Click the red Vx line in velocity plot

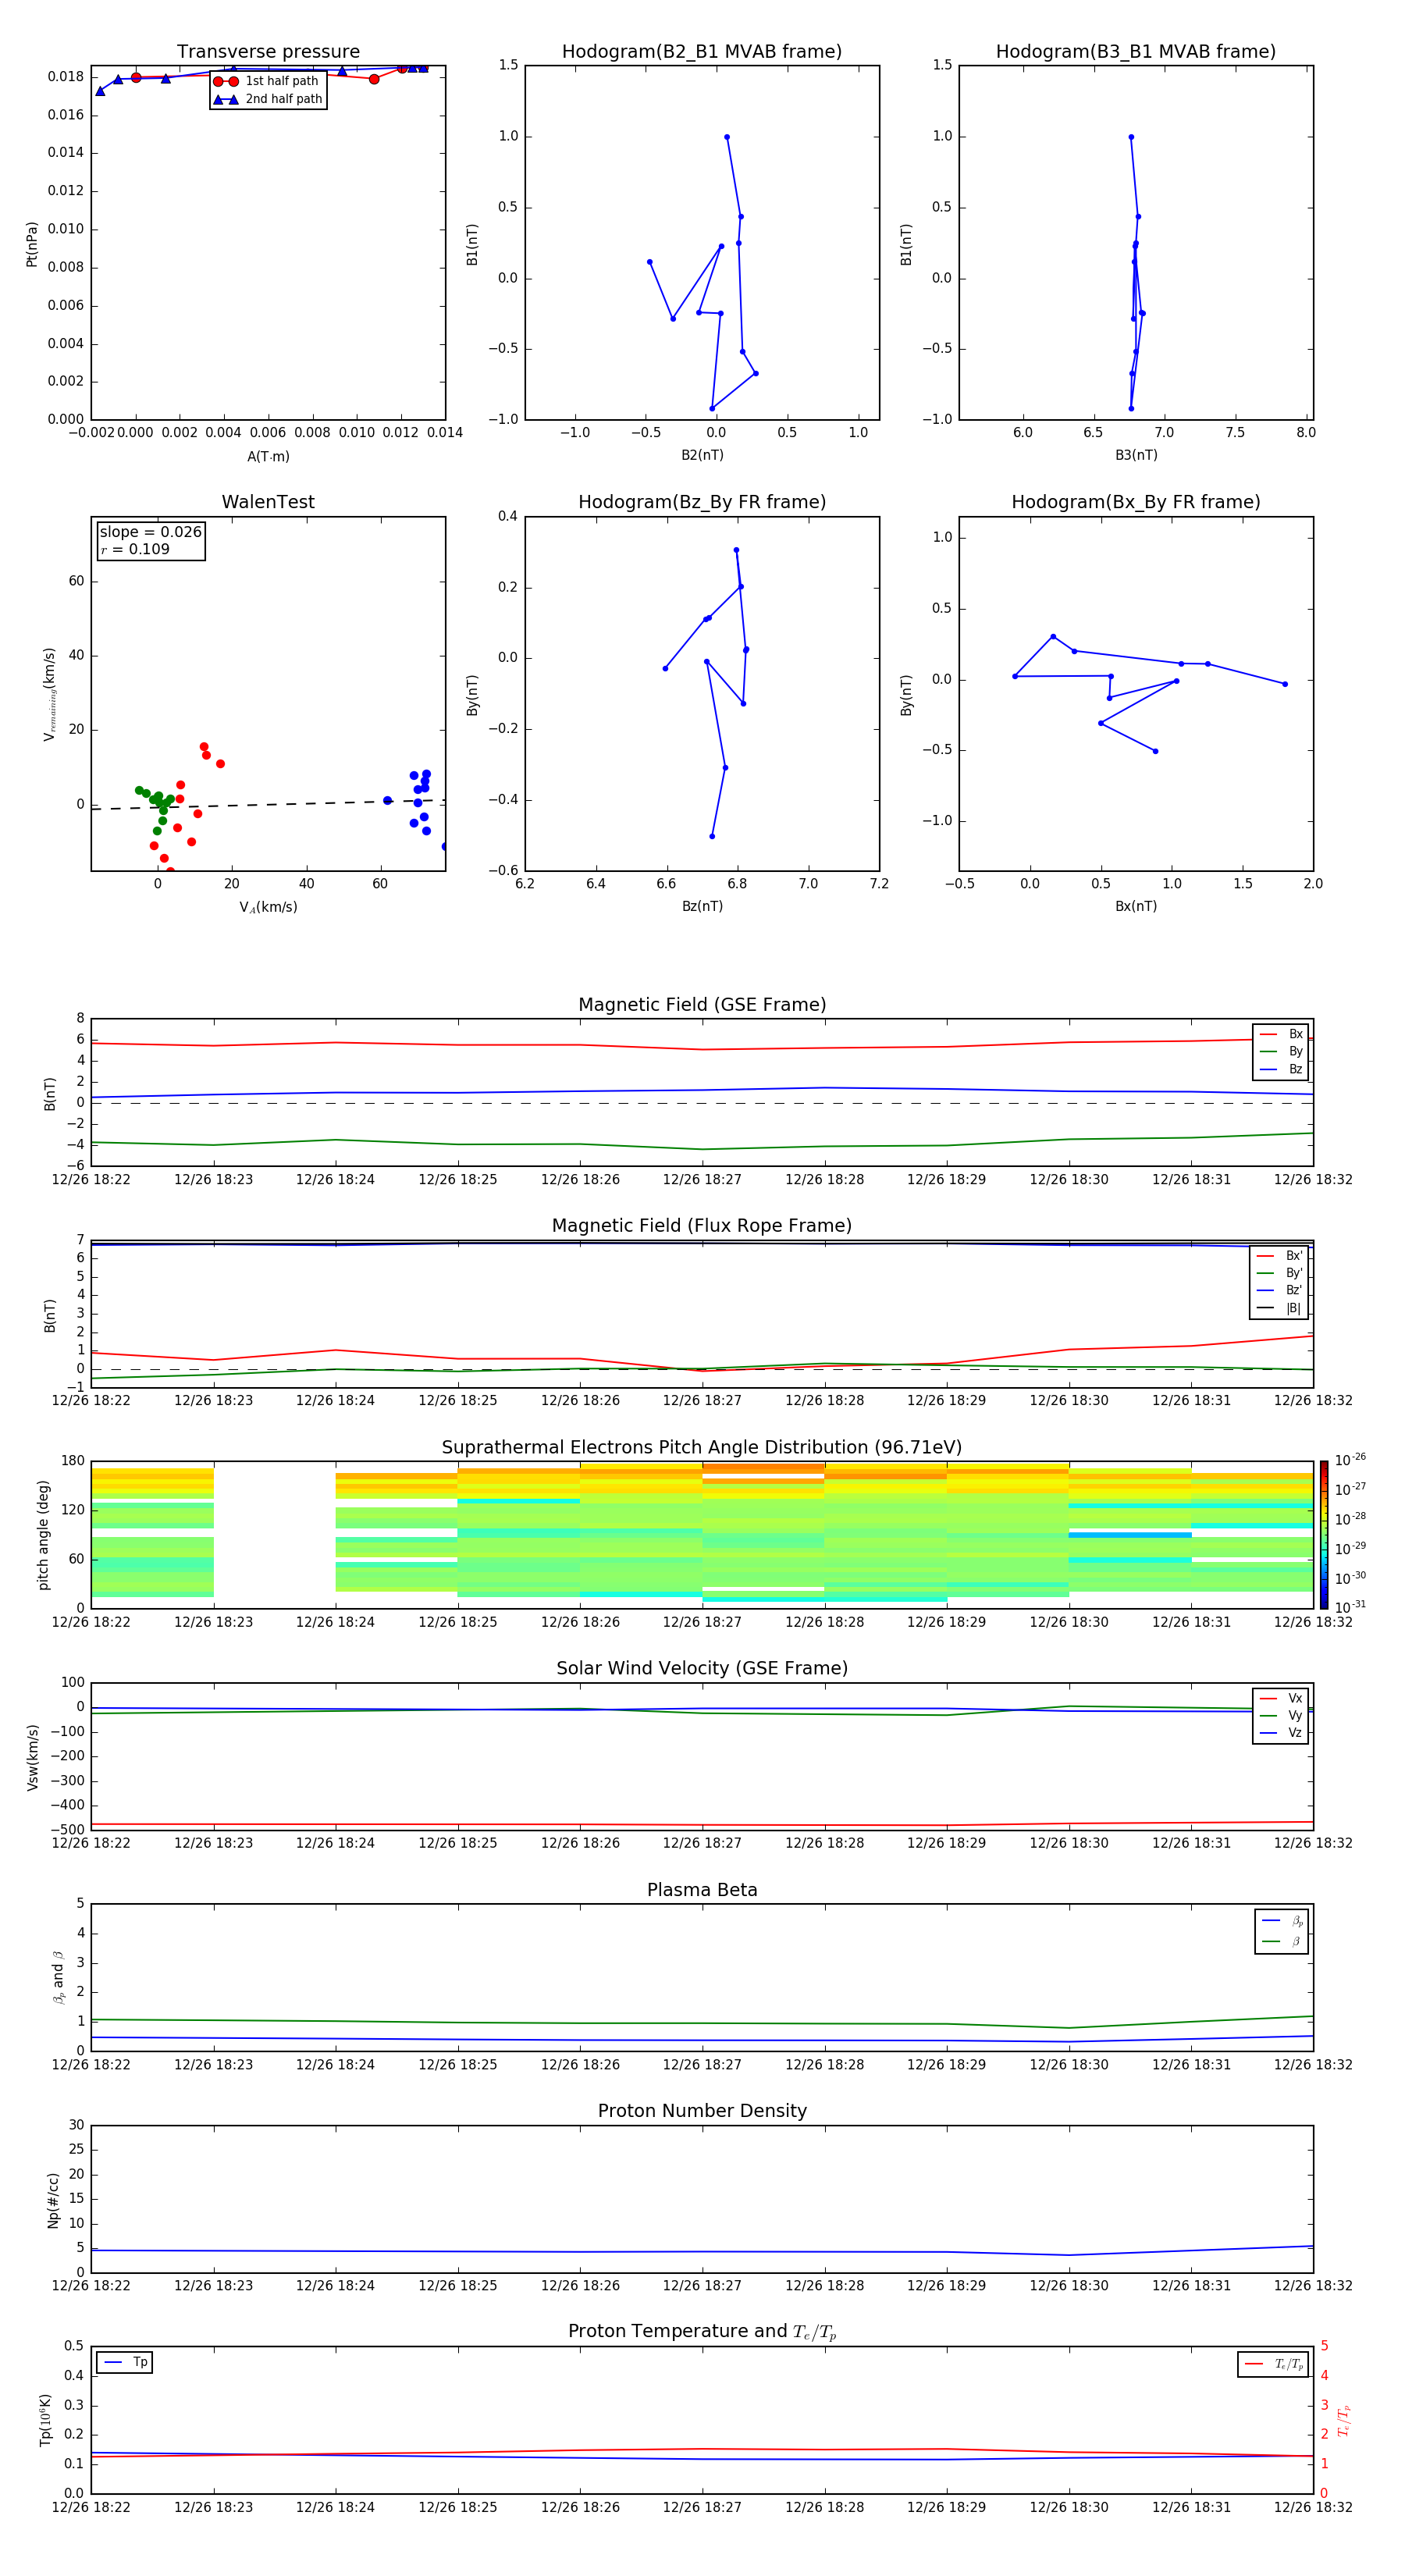coord(702,1825)
